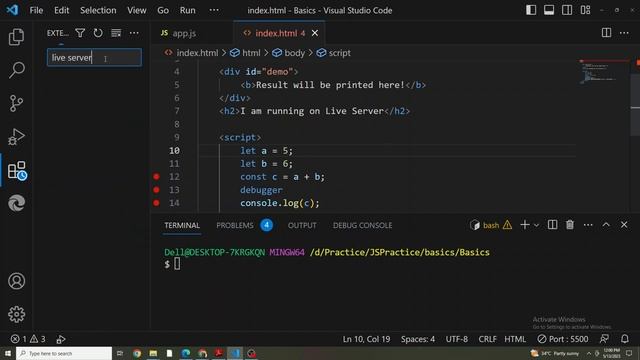This screenshot has width=640, height=360.
Task: Split the terminal pane
Action: coord(552,225)
